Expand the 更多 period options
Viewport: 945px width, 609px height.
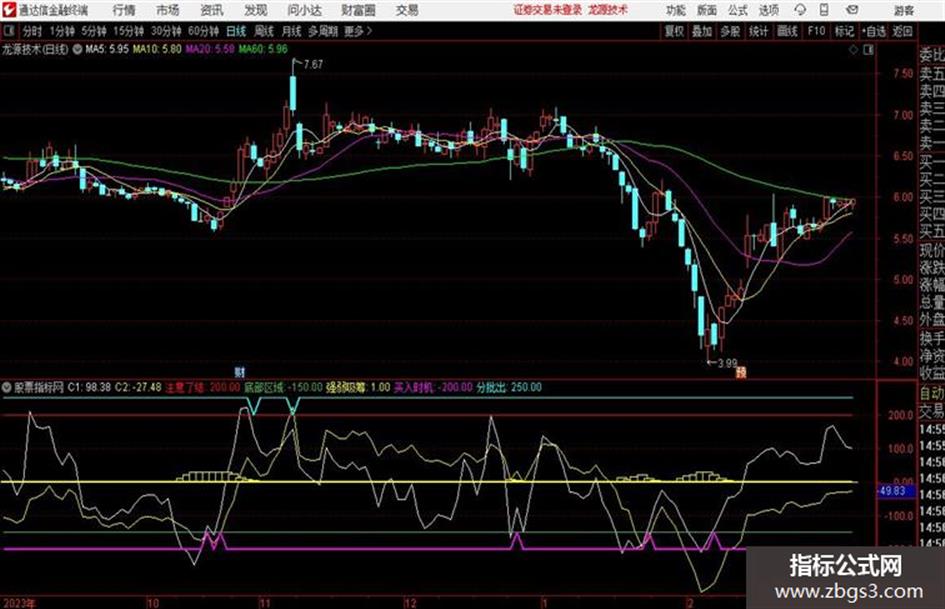pos(358,31)
